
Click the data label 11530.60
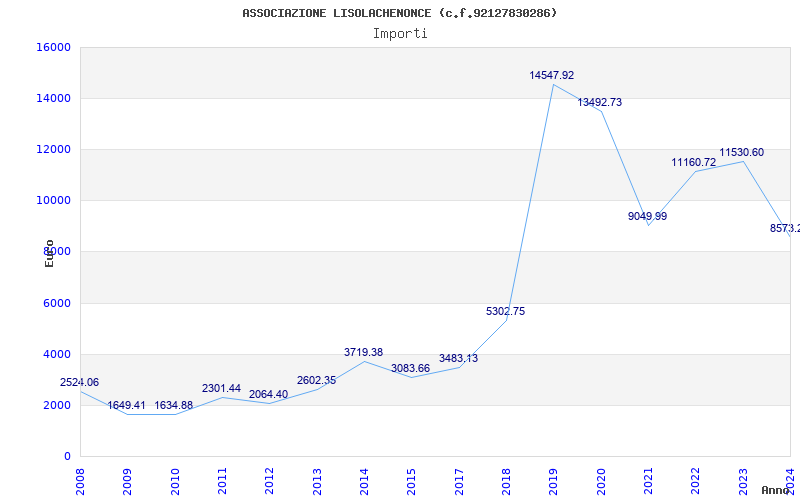pyautogui.click(x=742, y=153)
